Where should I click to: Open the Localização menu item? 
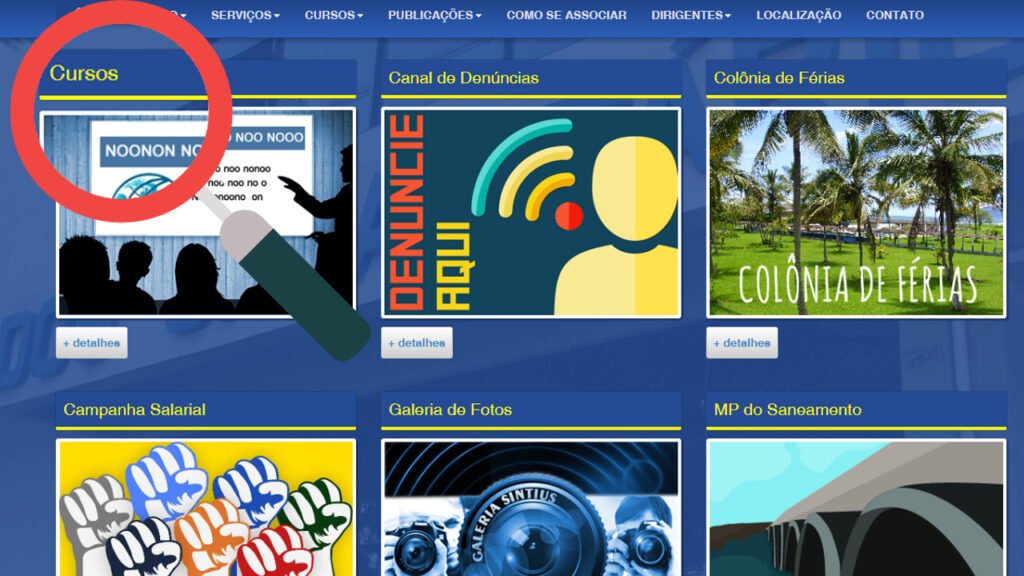click(x=798, y=15)
